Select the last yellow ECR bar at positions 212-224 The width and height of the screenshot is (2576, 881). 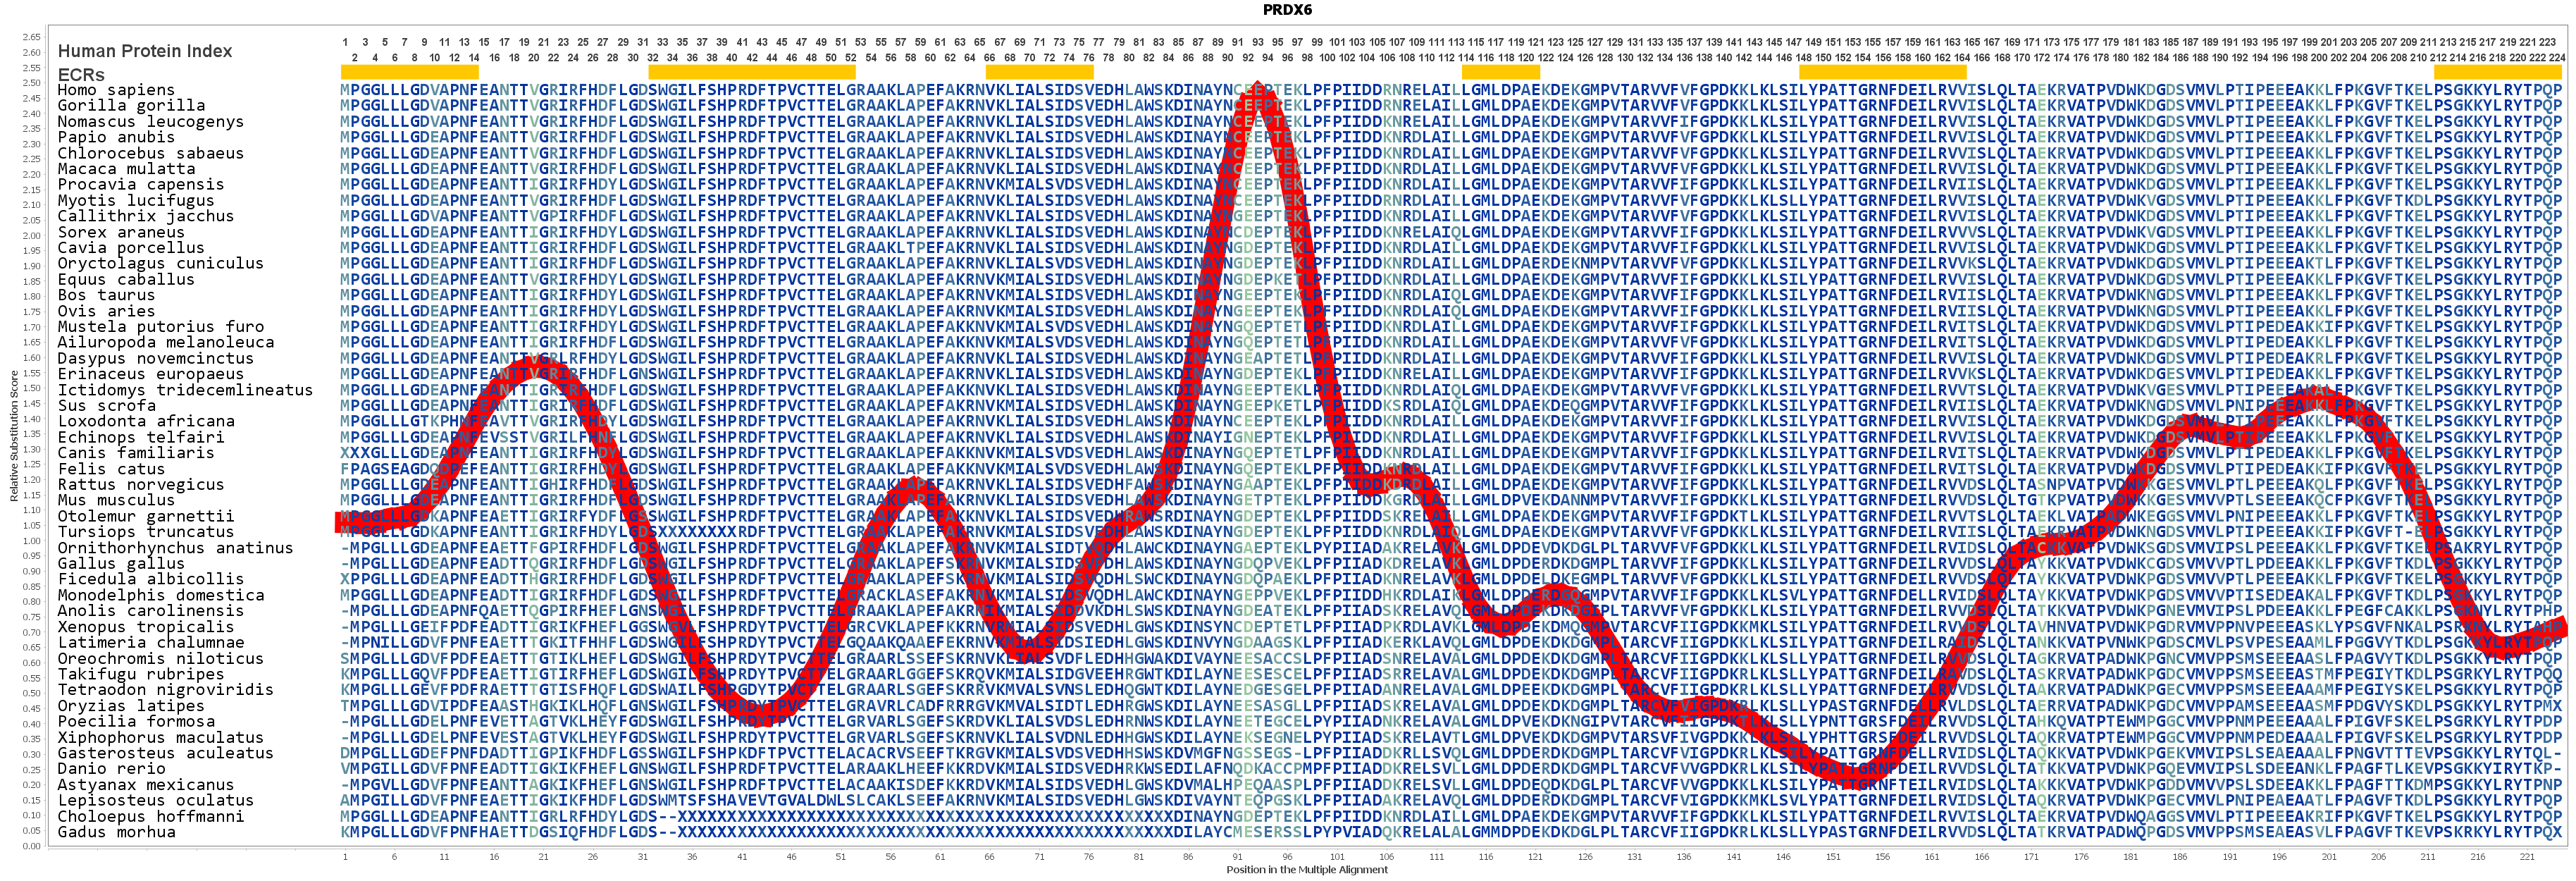(2498, 72)
